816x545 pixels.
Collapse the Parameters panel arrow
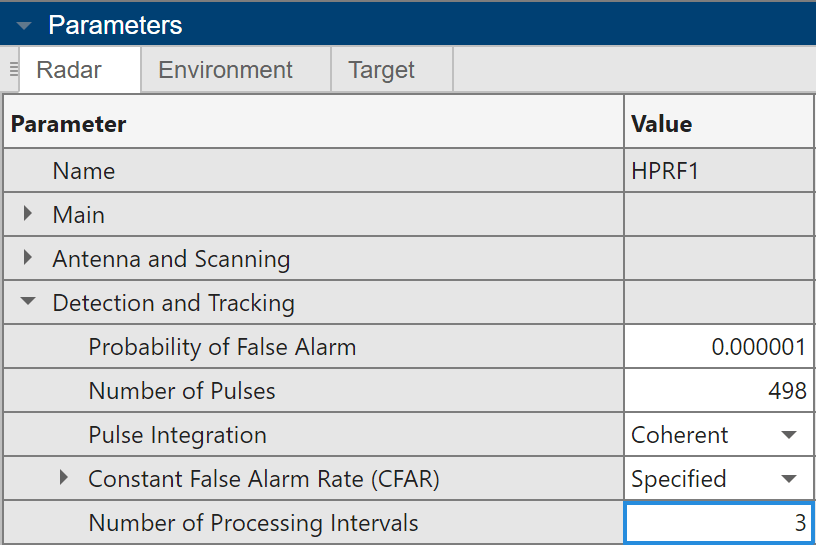point(24,25)
